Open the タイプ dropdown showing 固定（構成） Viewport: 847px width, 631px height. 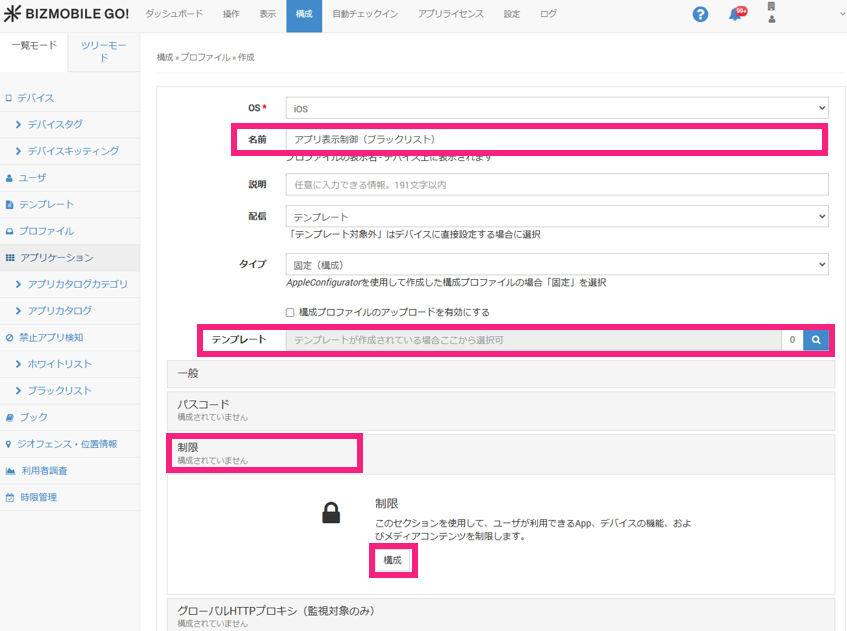pos(556,264)
